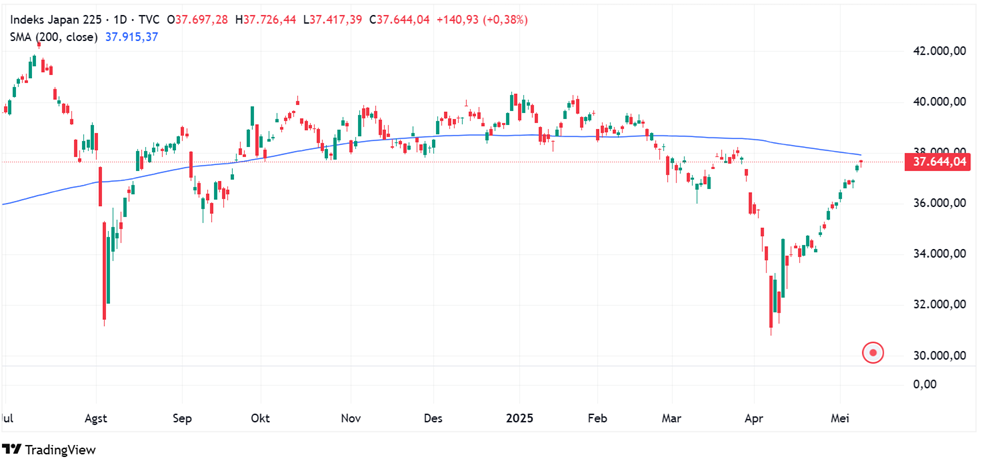Screen dimensions: 981x461
Task: Click the Mei month label on time axis
Action: coord(840,418)
